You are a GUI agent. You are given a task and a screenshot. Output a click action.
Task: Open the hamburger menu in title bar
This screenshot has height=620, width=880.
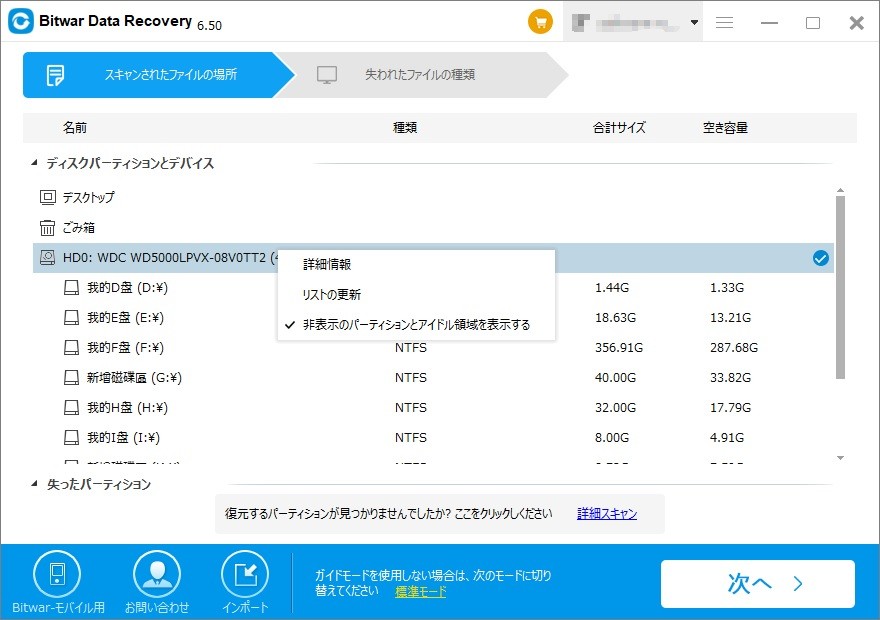pos(725,23)
